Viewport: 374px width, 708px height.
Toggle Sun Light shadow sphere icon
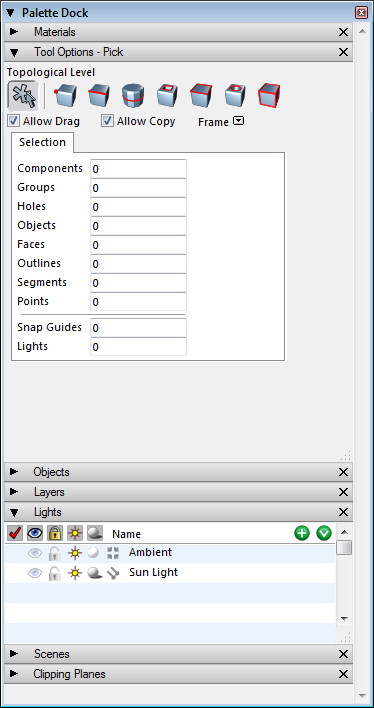[x=94, y=573]
